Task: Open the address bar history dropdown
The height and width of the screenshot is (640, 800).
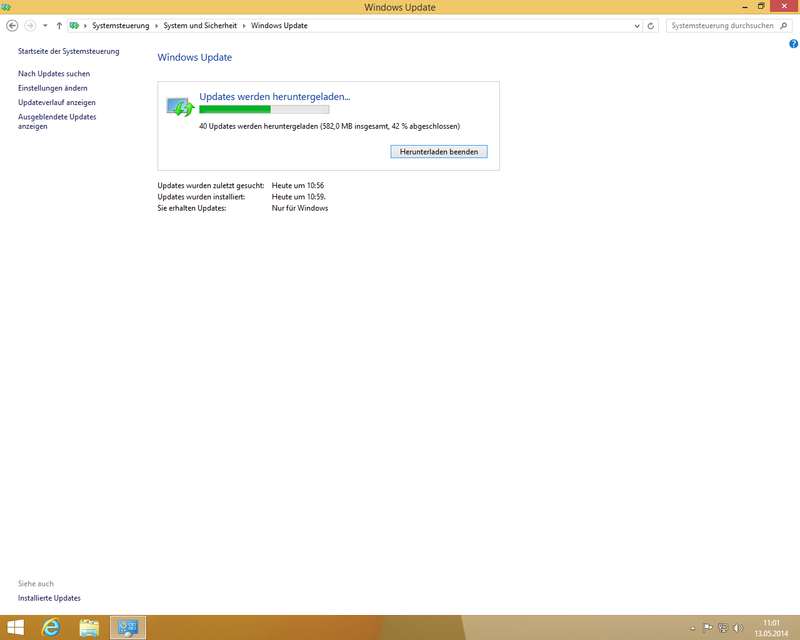Action: click(637, 26)
